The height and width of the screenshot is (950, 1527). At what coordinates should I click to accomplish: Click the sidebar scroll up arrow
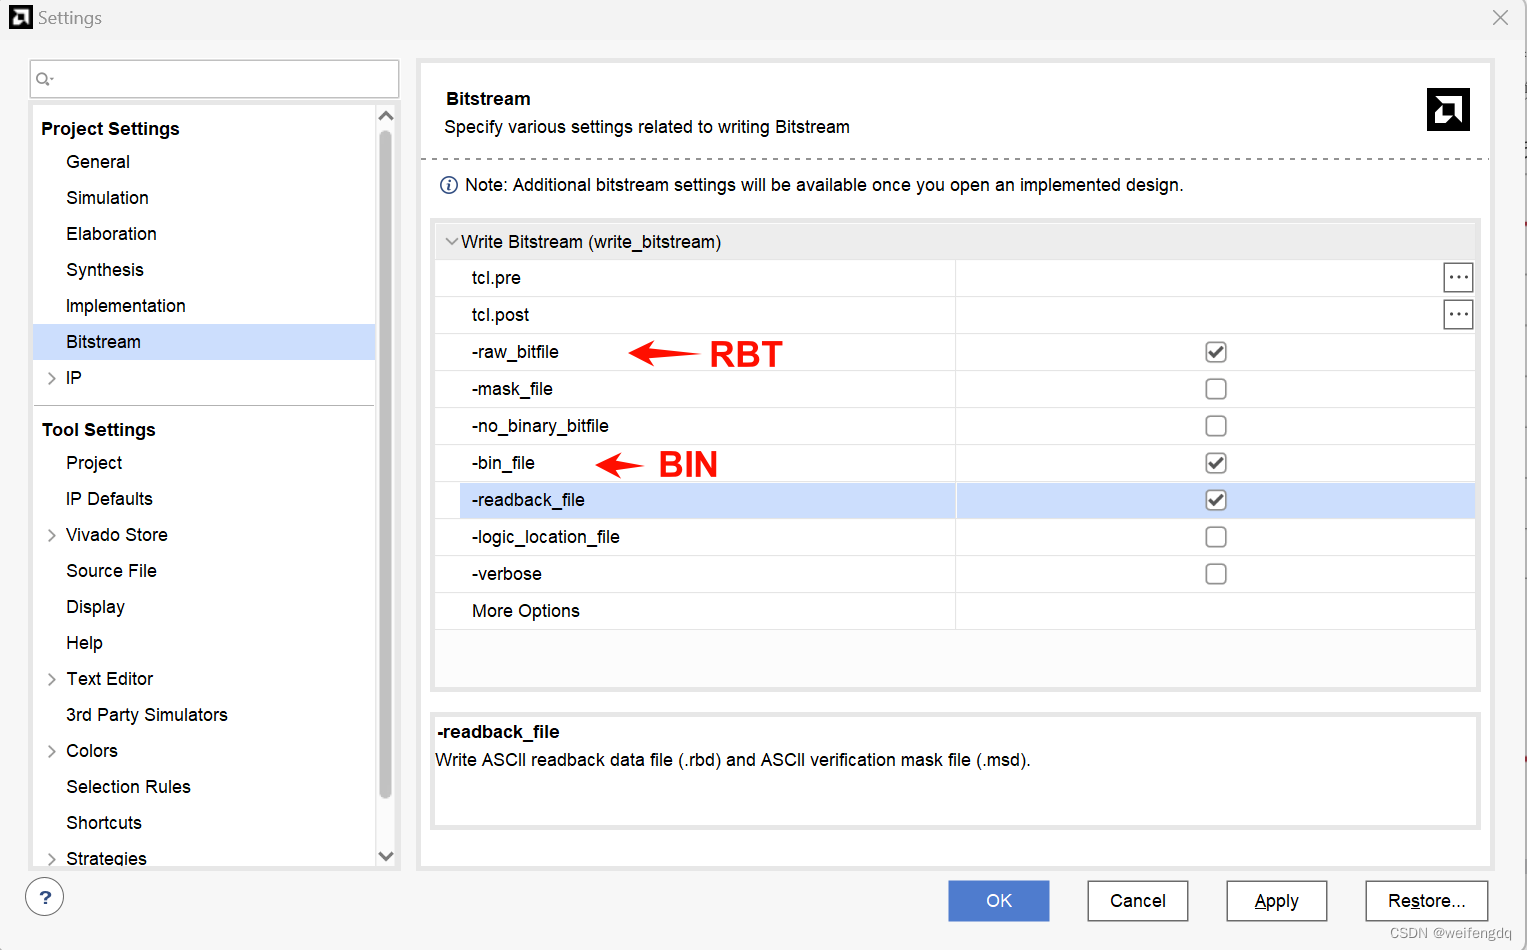point(386,116)
